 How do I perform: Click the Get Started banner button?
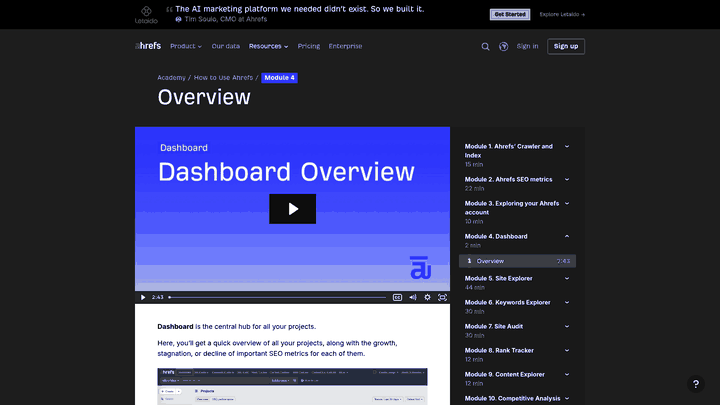[x=510, y=15]
